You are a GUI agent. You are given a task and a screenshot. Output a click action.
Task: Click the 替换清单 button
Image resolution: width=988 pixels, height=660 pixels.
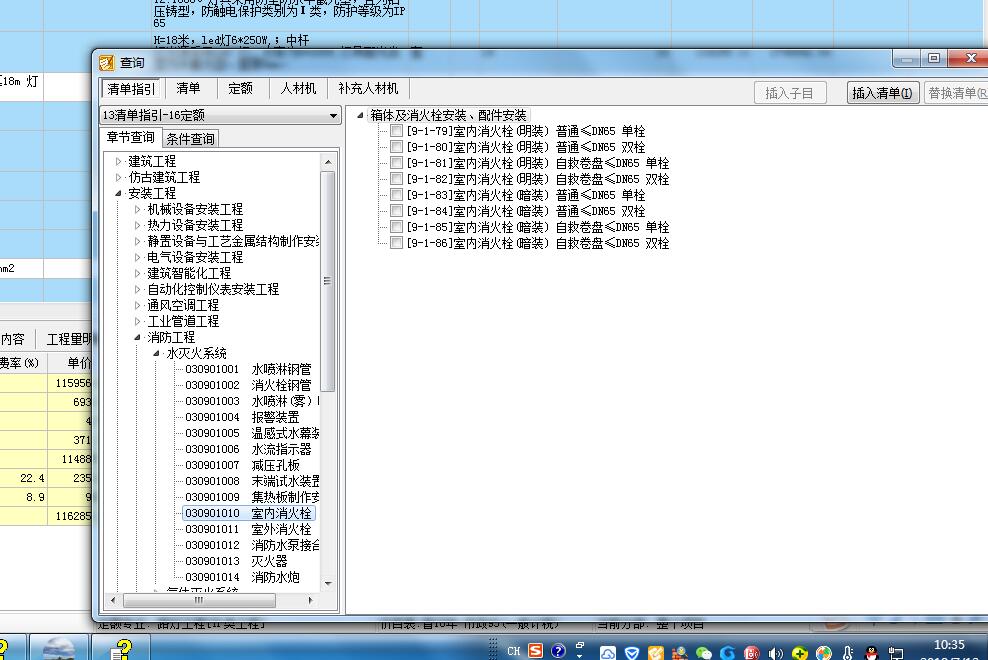(x=956, y=93)
